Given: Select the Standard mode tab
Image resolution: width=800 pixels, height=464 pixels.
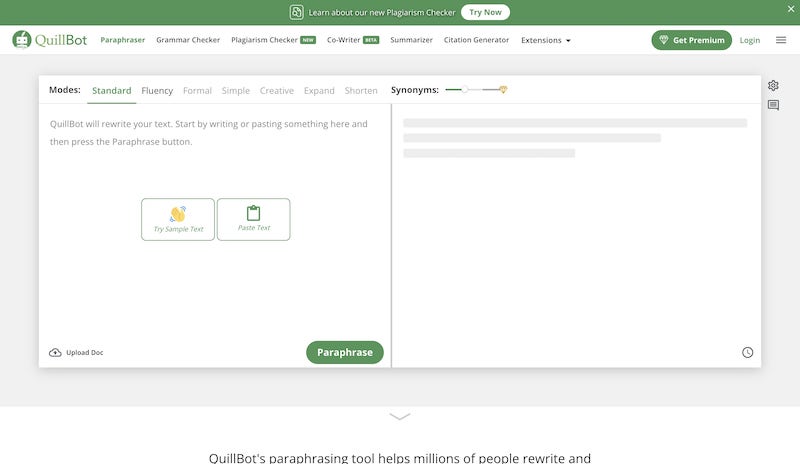Looking at the screenshot, I should 111,90.
